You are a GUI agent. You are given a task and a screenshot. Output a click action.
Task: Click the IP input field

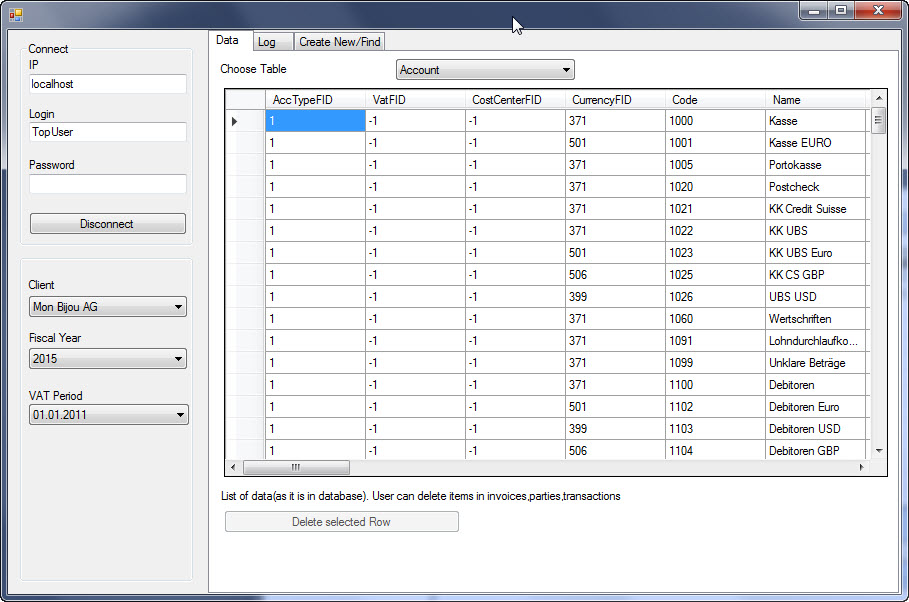click(x=107, y=84)
